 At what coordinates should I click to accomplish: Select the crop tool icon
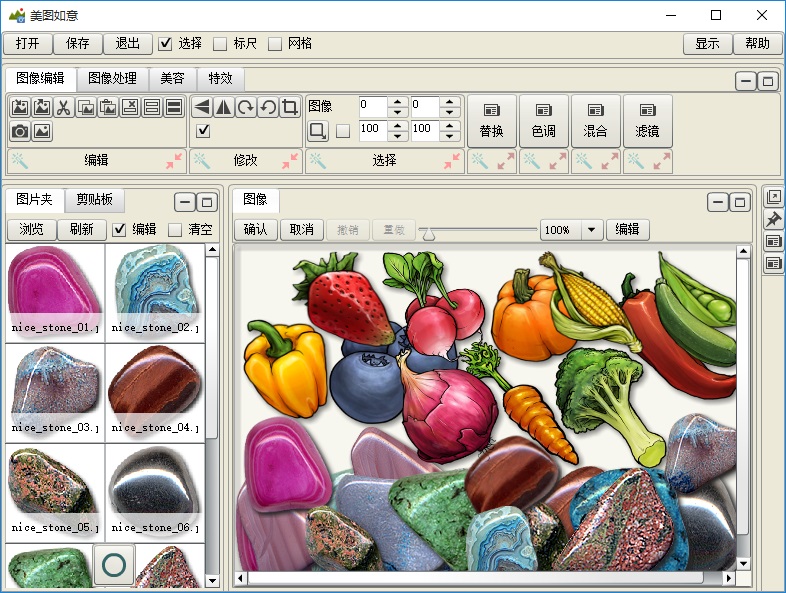[290, 107]
